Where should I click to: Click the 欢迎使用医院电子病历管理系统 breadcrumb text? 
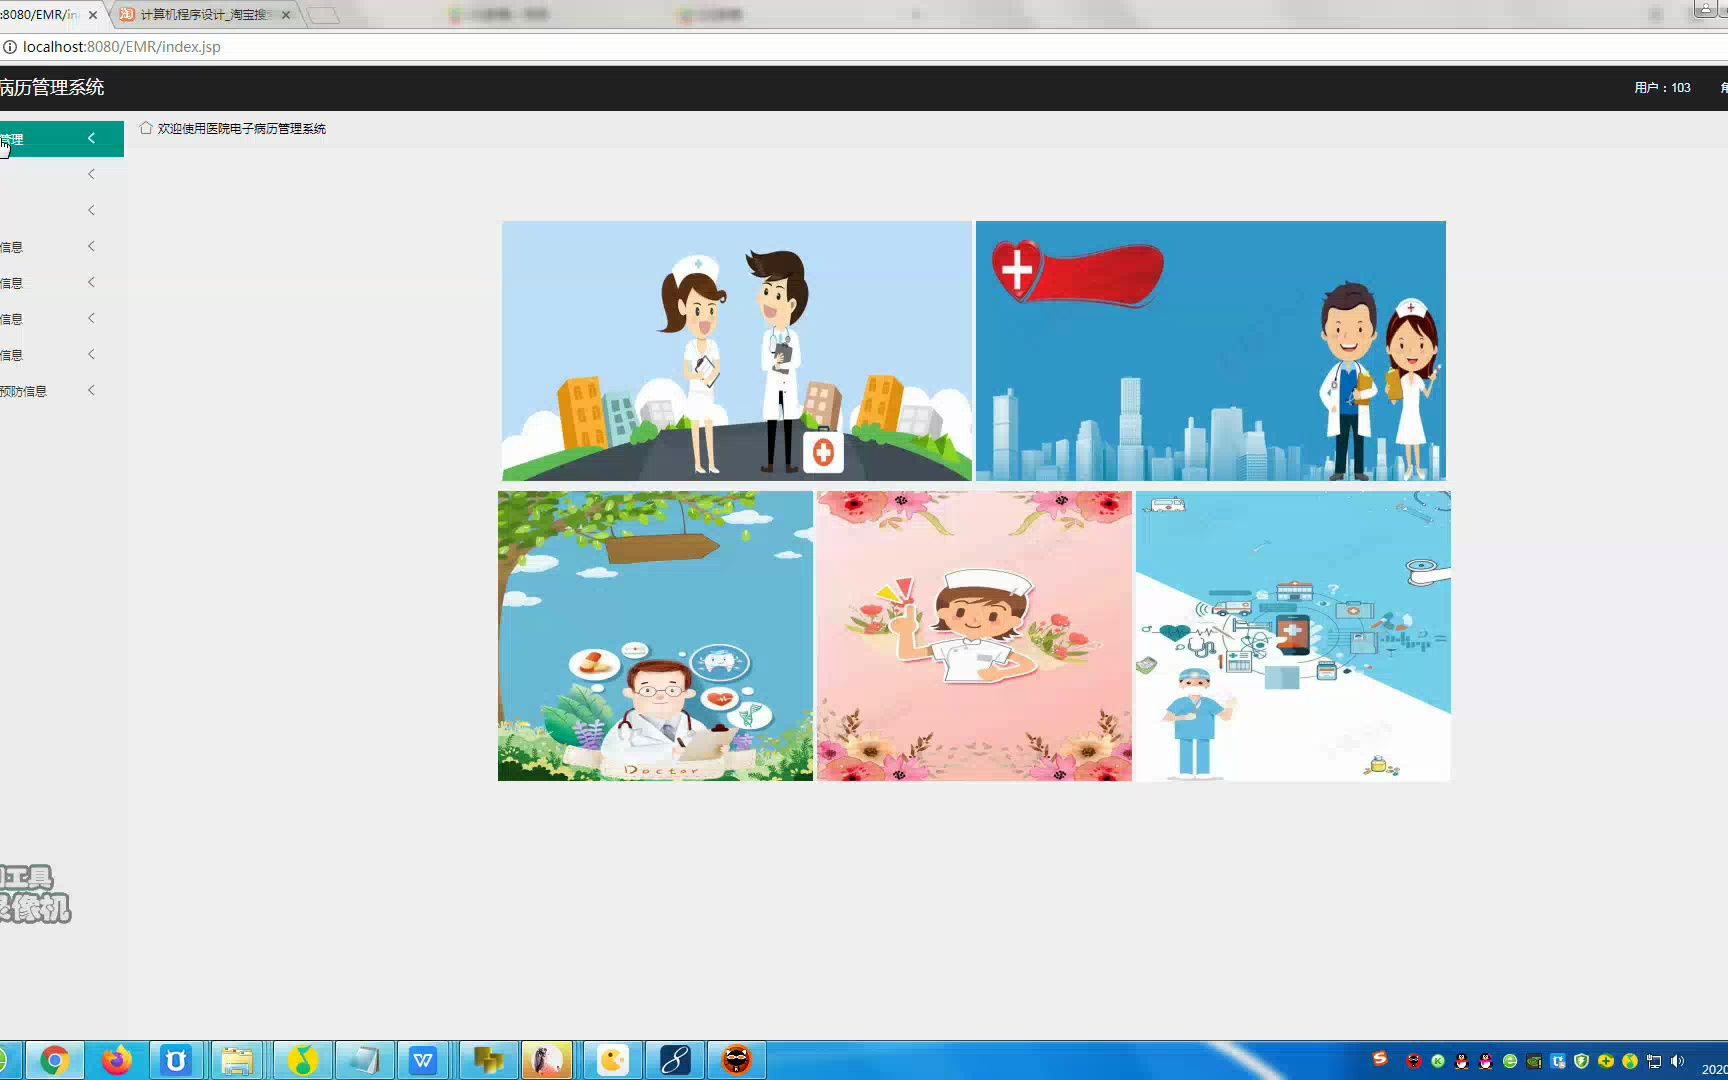tap(241, 128)
